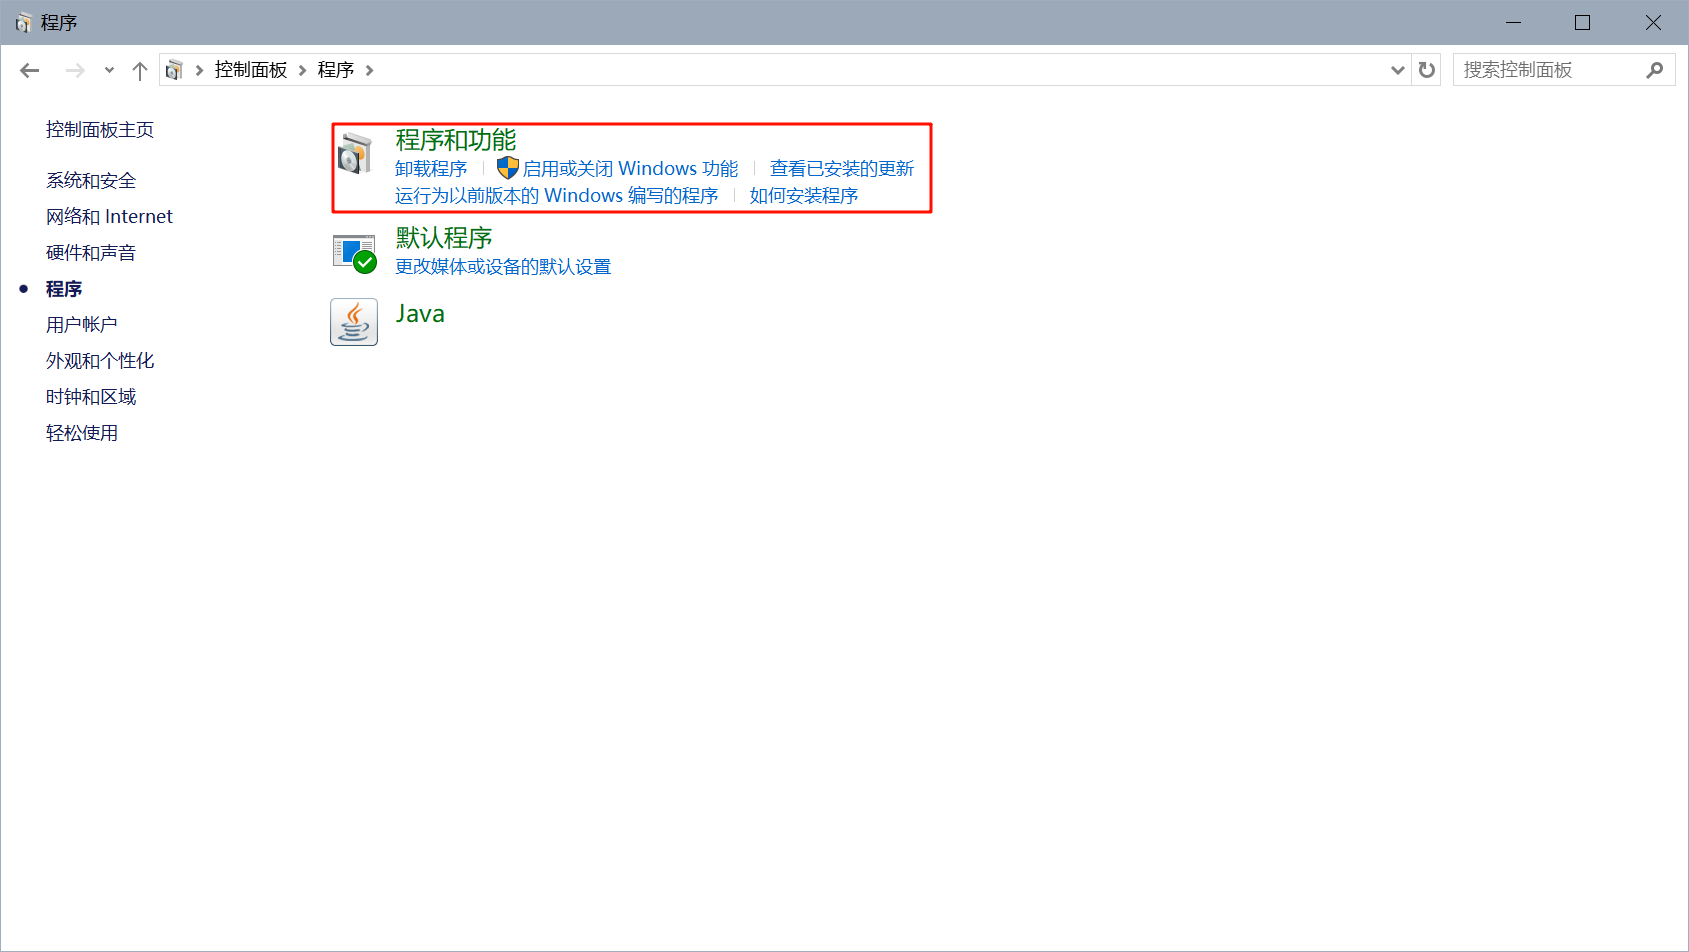Open 启用或关闭 Windows 功能 link

pos(630,169)
